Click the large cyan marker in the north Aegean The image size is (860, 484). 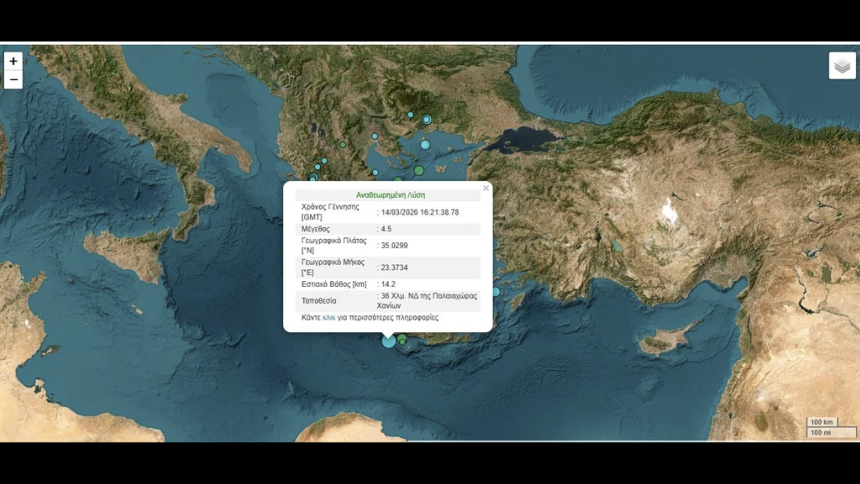pos(425,145)
